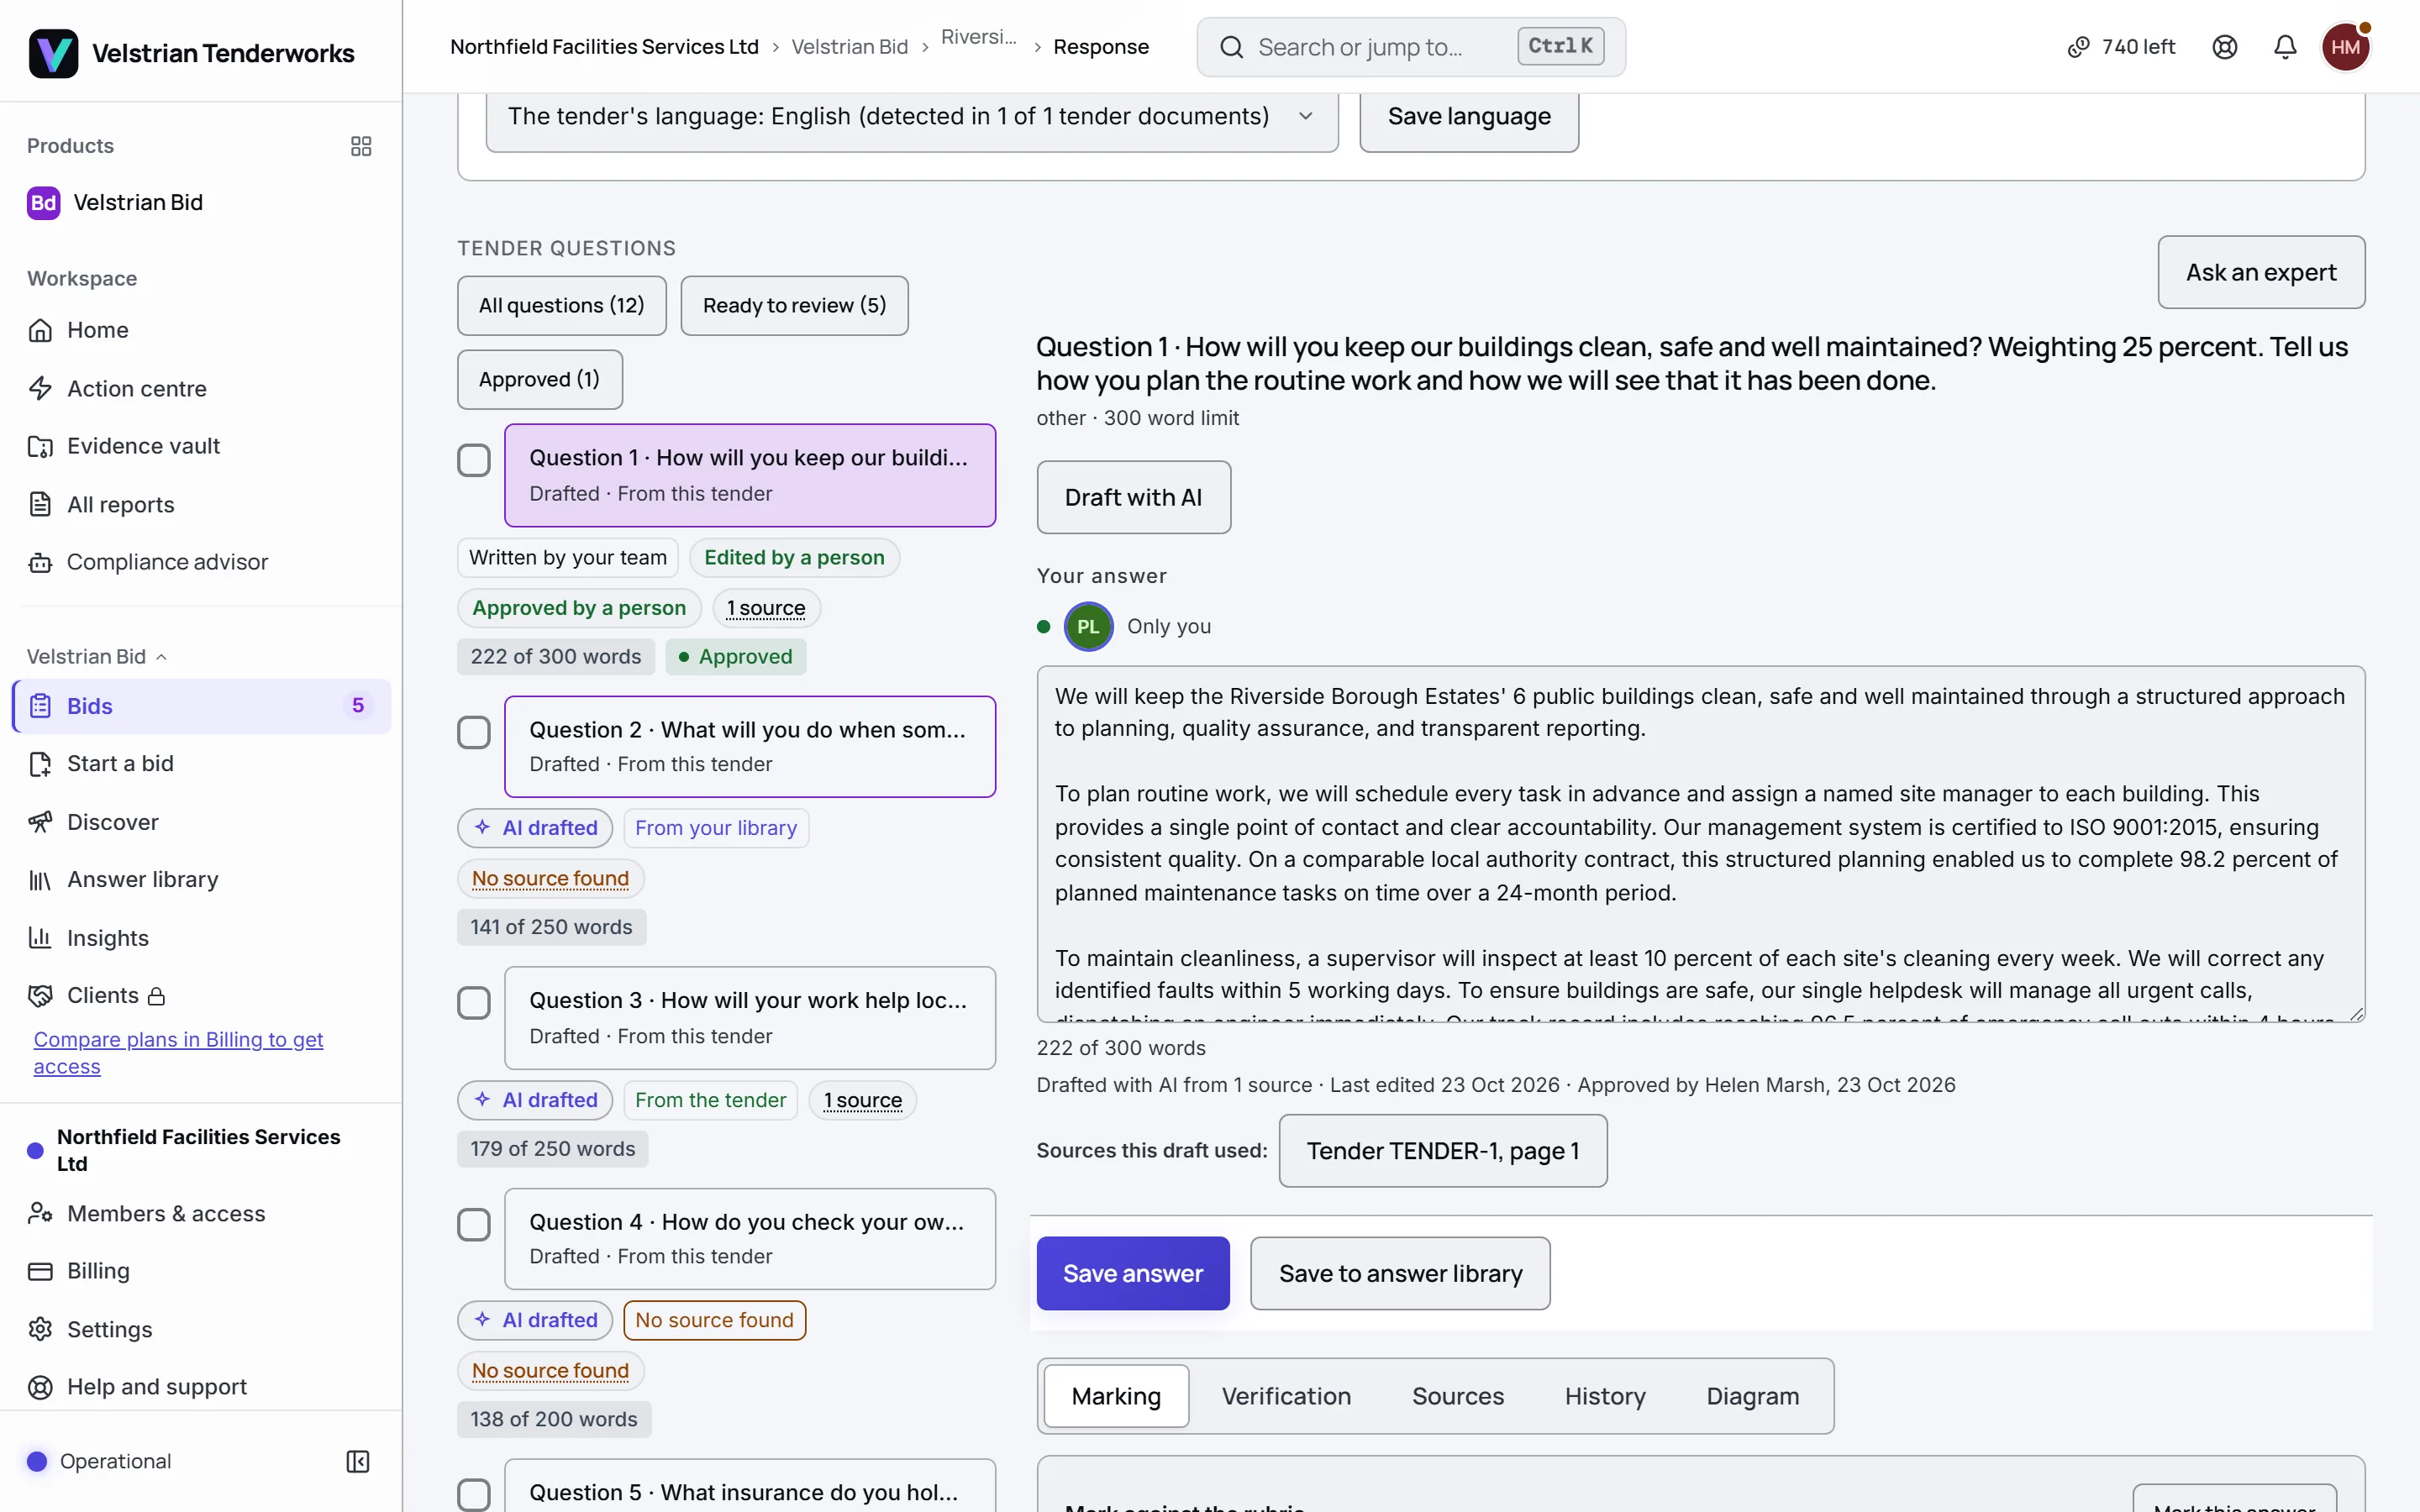Click the Discover telescope icon
Viewport: 2420px width, 1512px height.
40,822
